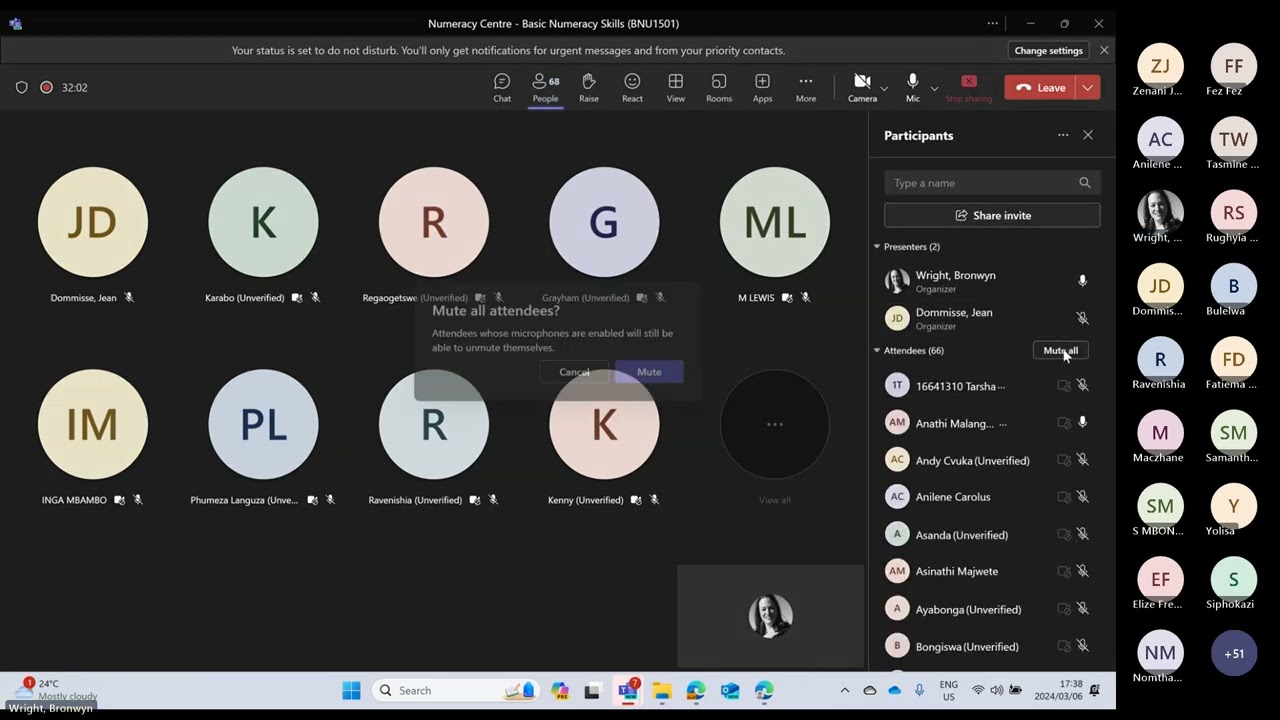Open the Leave dropdown arrow
The image size is (1280, 720).
1087,88
